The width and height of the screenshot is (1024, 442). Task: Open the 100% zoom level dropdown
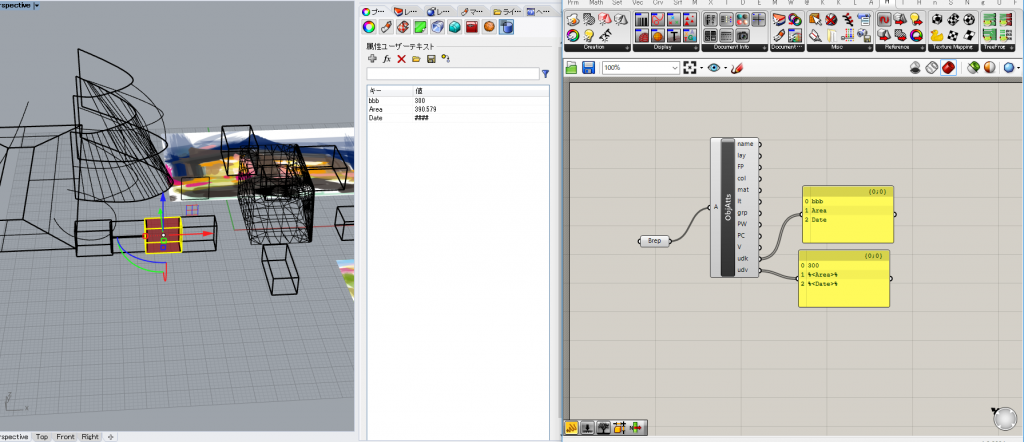click(x=673, y=68)
